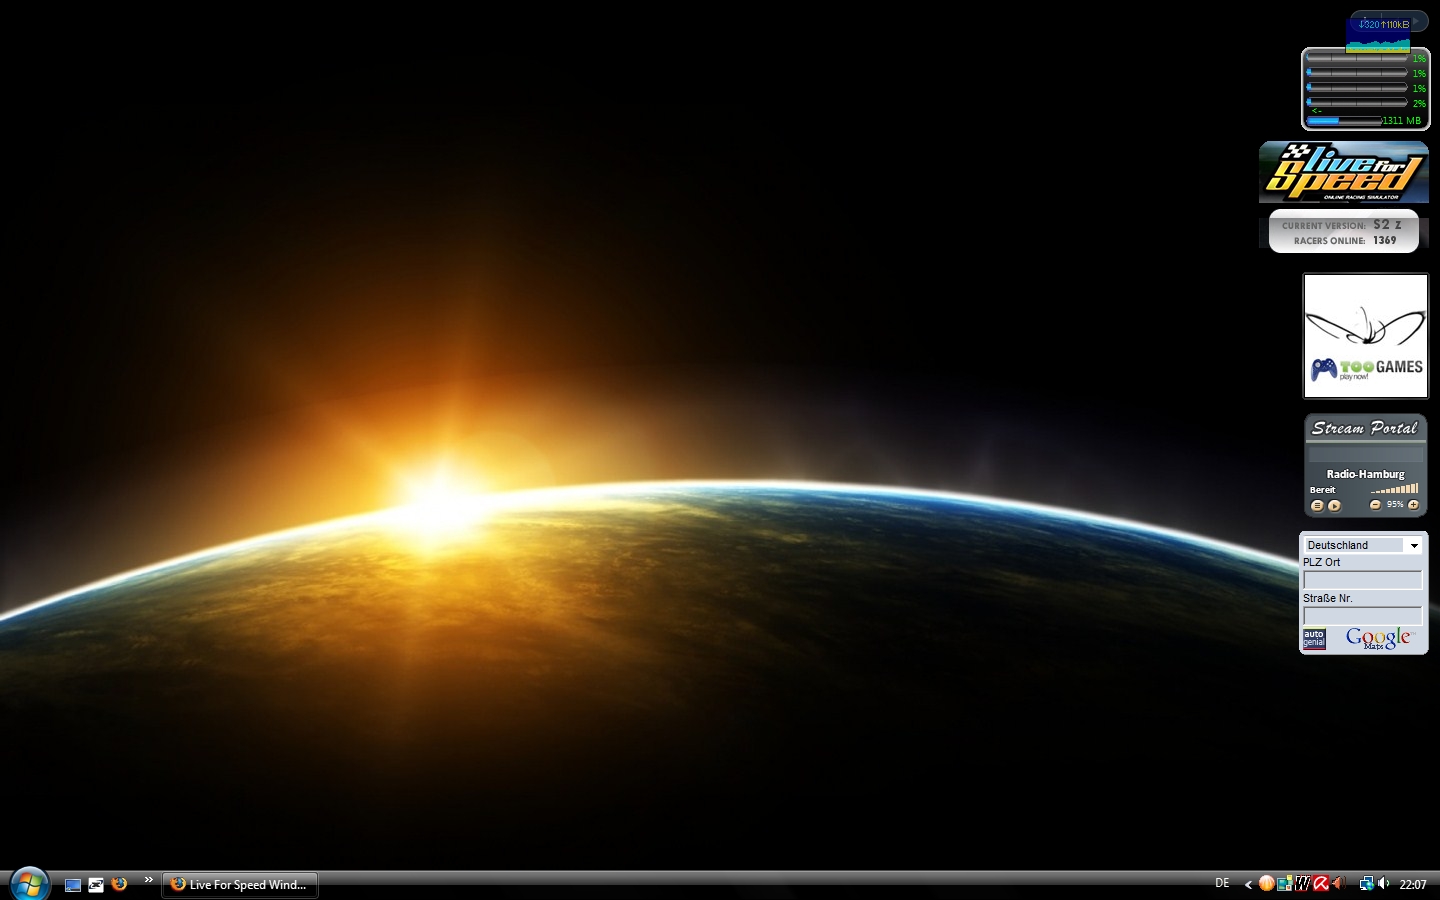The width and height of the screenshot is (1440, 900).
Task: Play the Radio-Hamburg stream
Action: (x=1334, y=506)
